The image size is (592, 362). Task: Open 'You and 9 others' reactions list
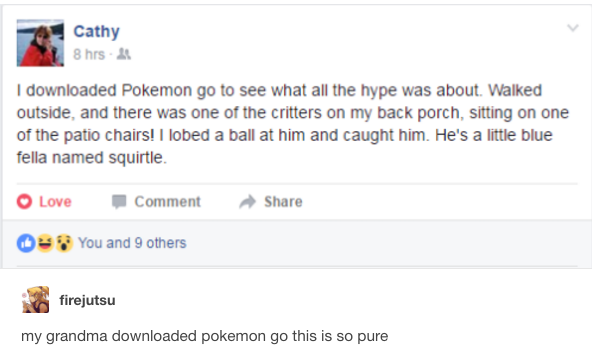[132, 243]
